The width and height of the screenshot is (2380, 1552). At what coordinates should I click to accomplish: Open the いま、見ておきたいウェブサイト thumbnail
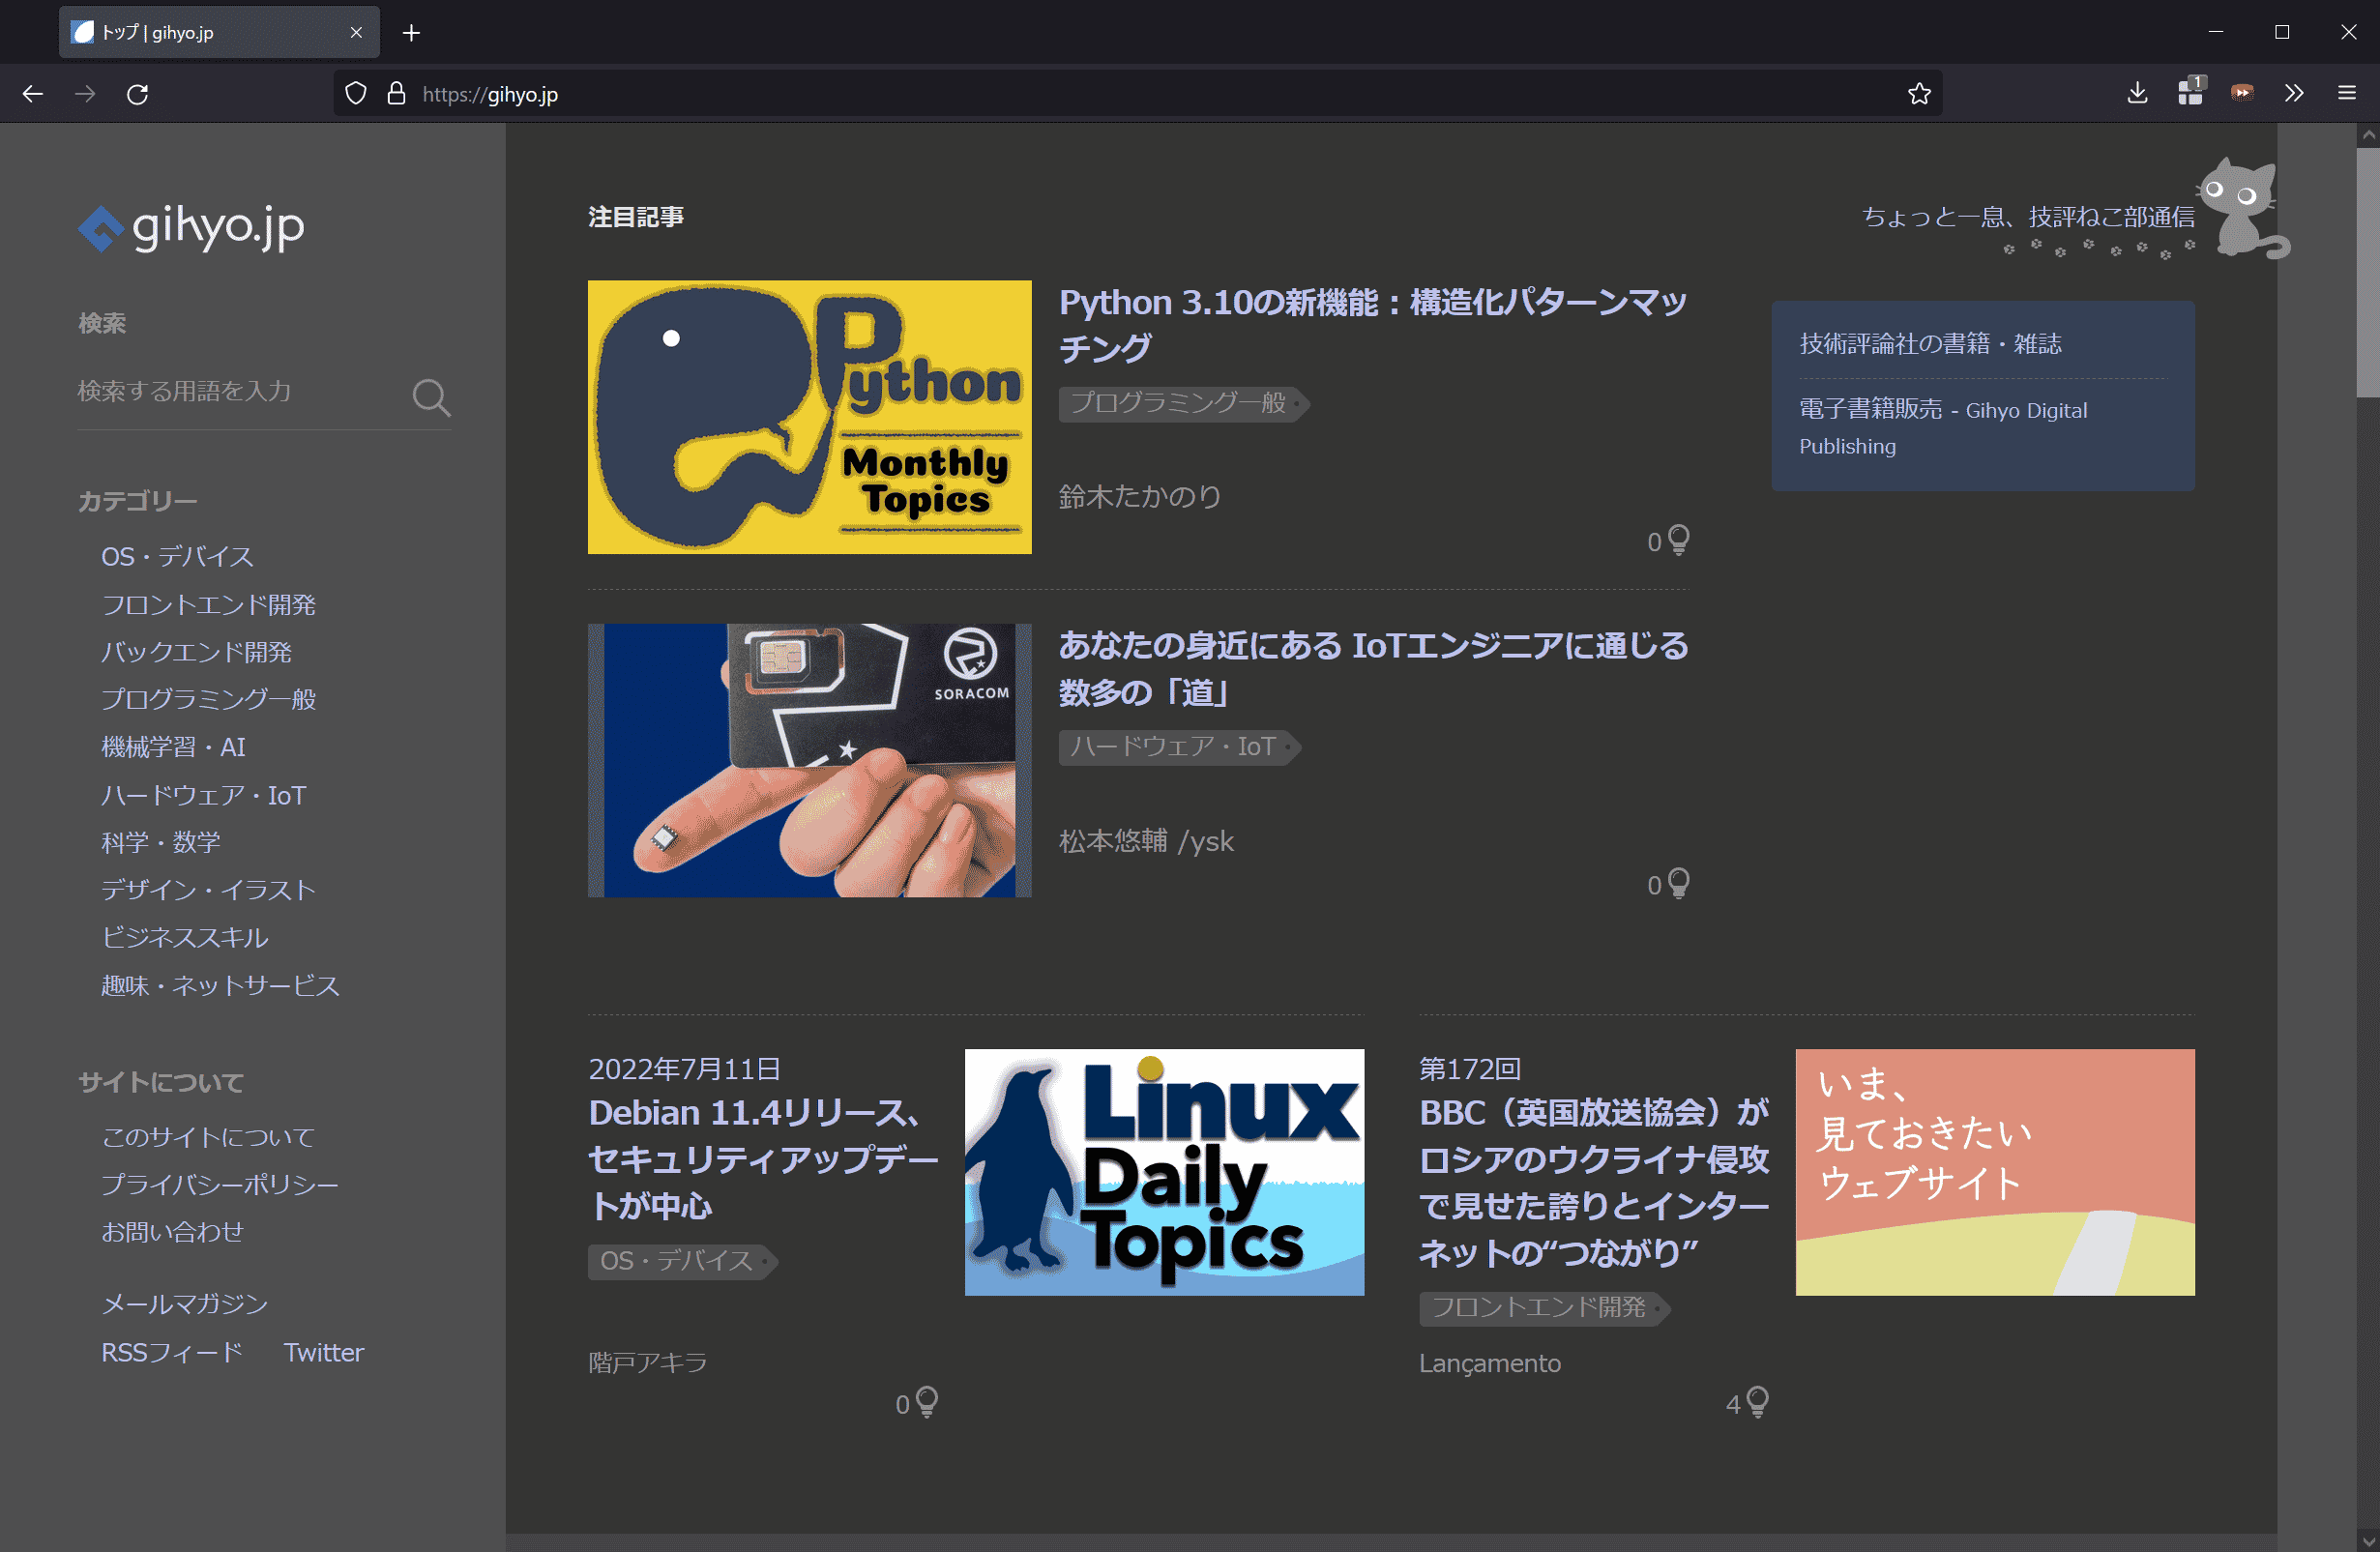click(1995, 1172)
